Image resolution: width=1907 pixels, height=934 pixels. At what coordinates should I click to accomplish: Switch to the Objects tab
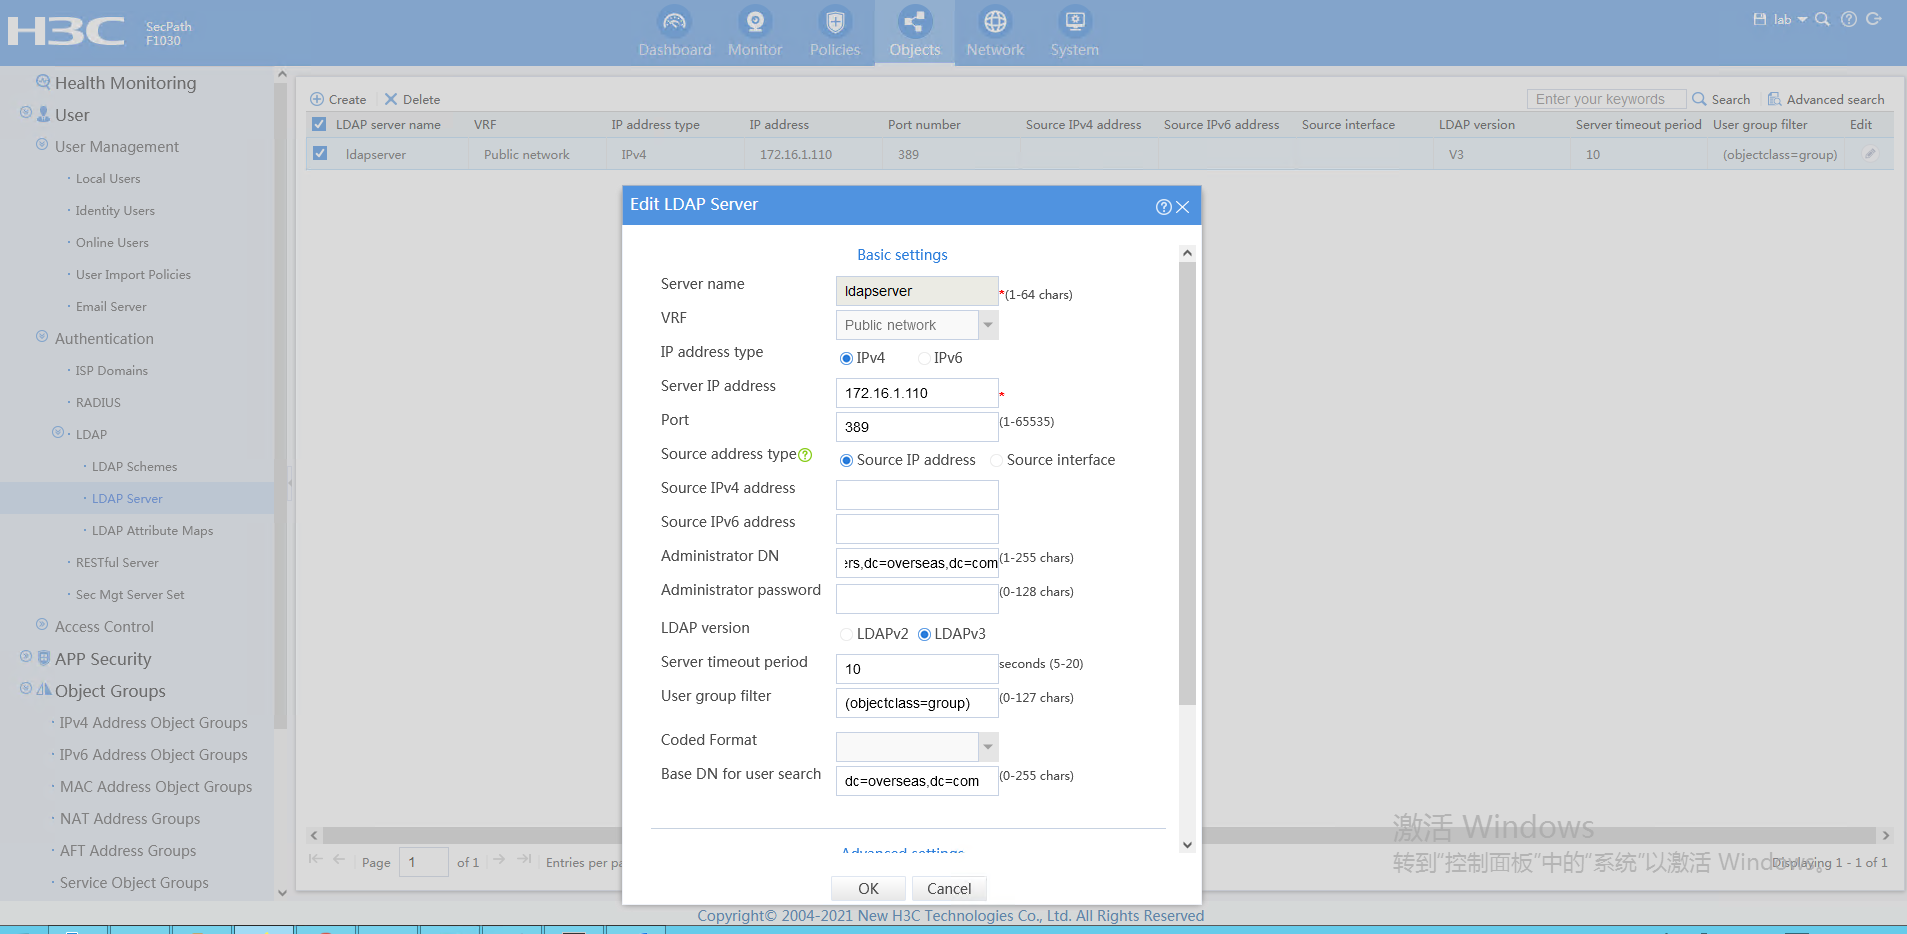(915, 33)
